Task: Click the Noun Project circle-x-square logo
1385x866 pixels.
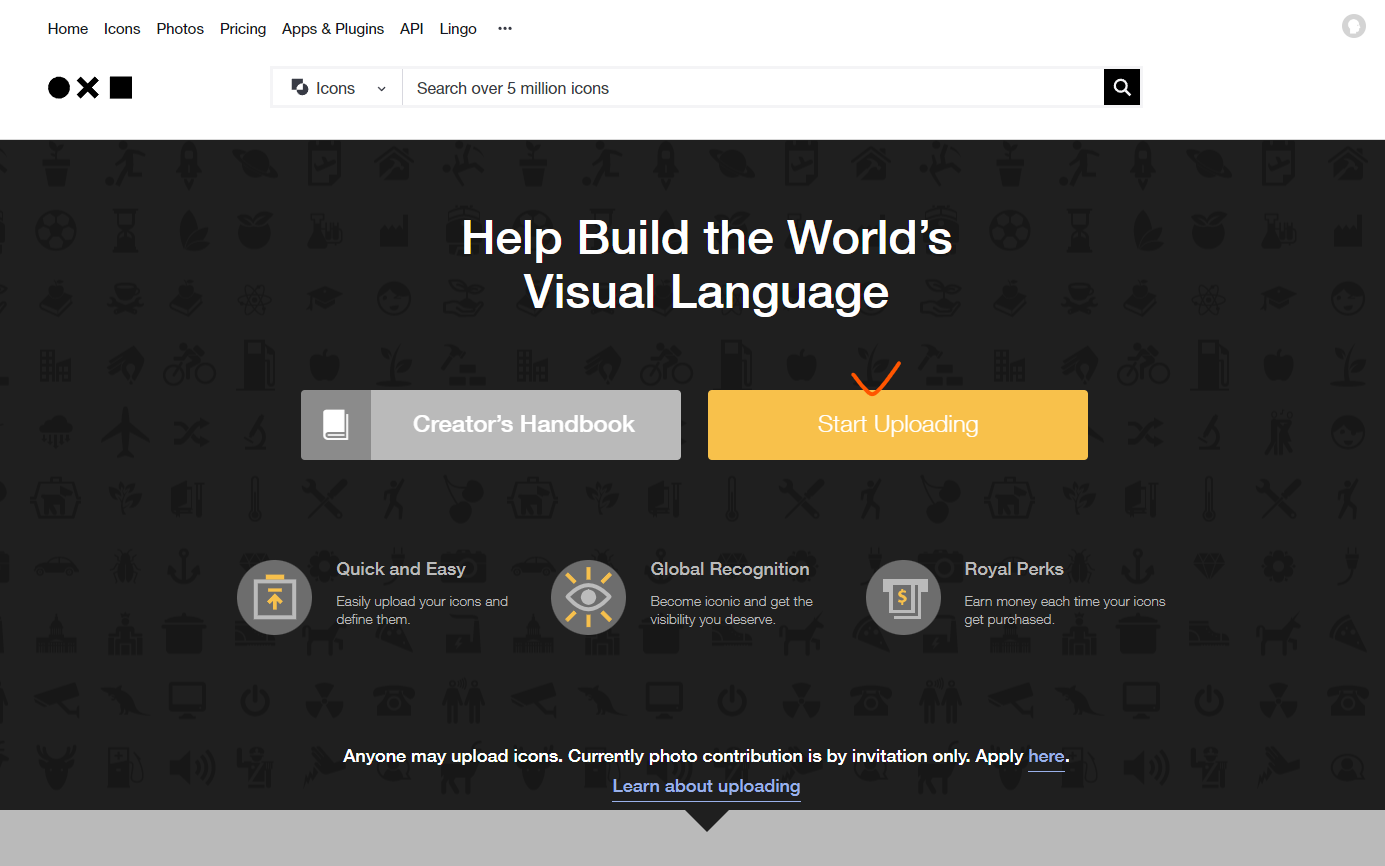Action: (90, 88)
